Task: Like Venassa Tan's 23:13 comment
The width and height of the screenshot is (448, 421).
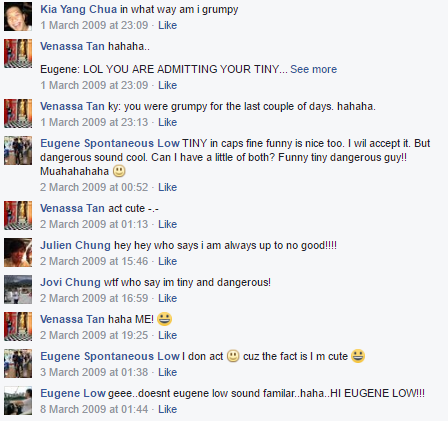Action: coord(167,122)
